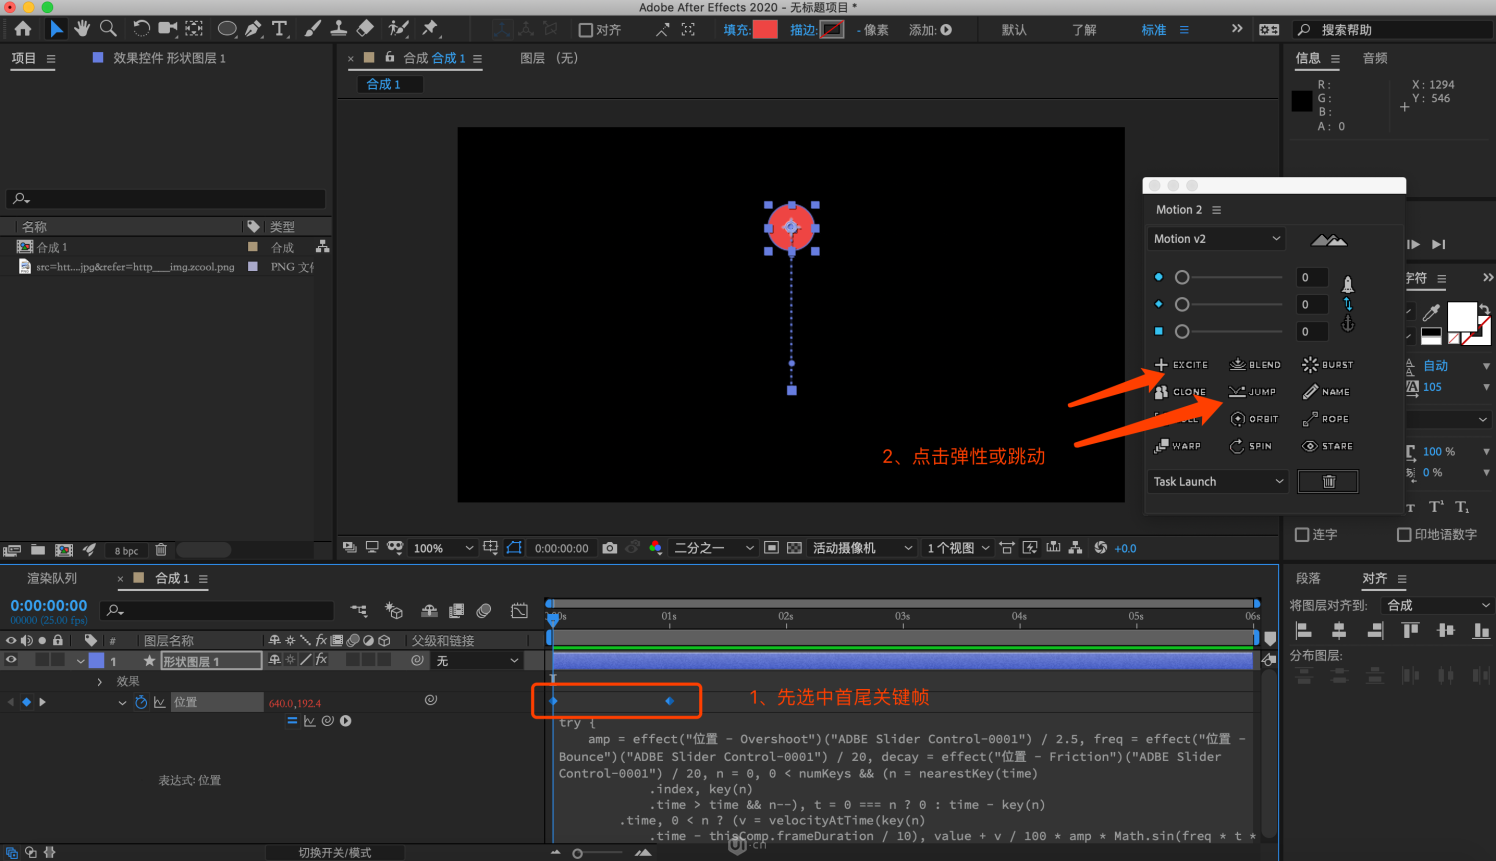Toggle shy switch on 形状图层 1

[x=275, y=660]
